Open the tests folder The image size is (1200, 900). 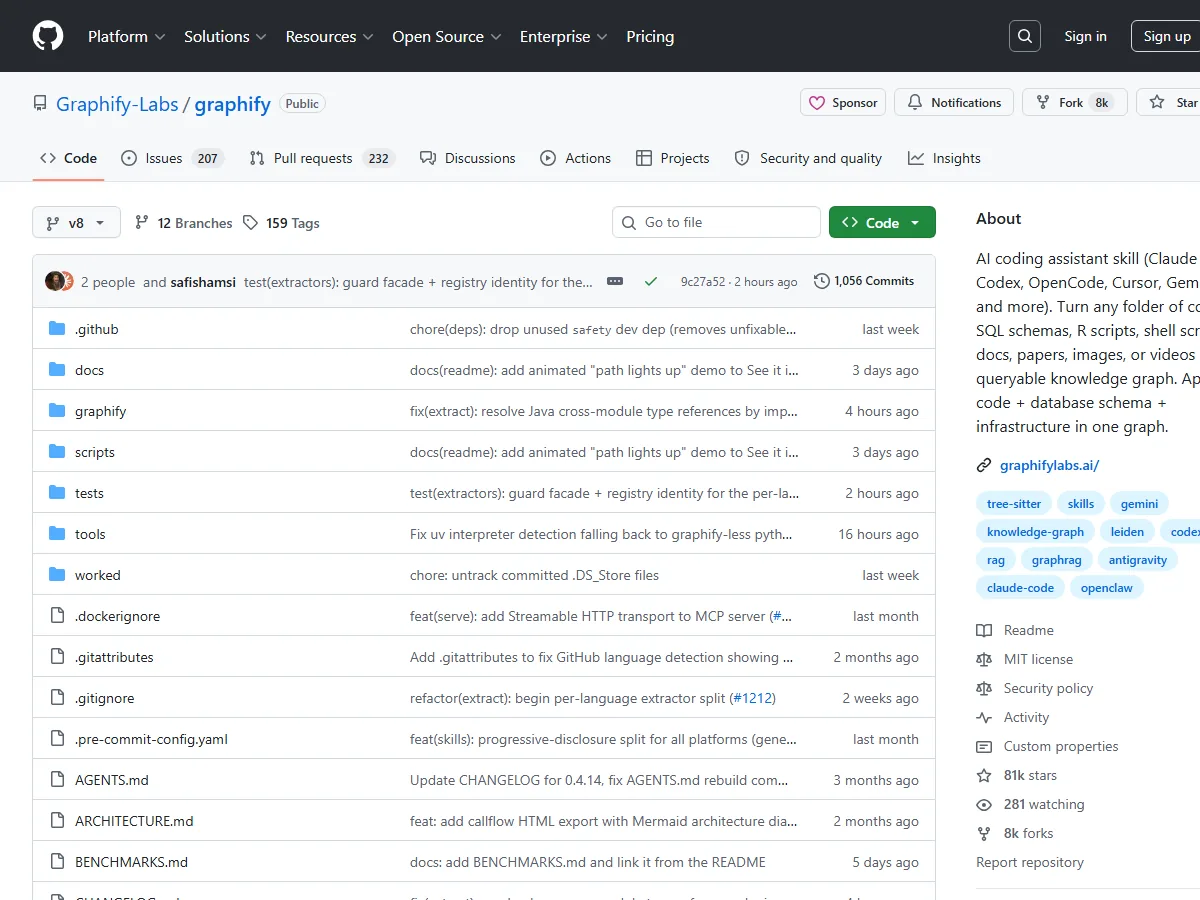tap(89, 493)
